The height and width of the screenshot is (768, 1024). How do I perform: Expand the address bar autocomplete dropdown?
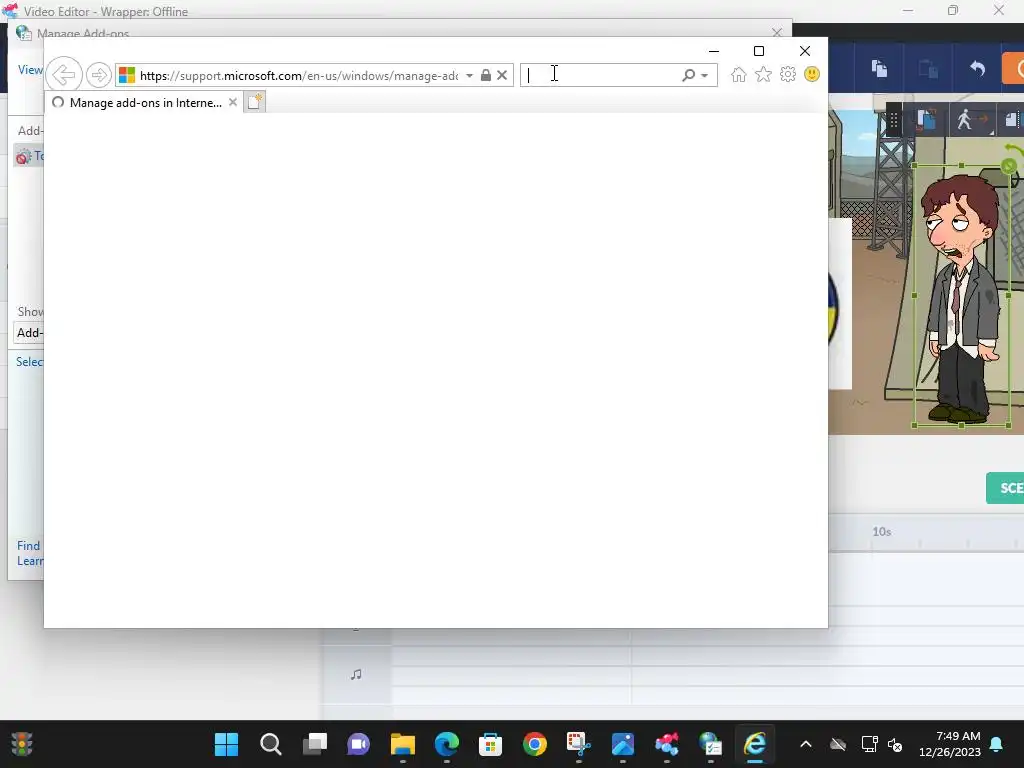(x=469, y=76)
